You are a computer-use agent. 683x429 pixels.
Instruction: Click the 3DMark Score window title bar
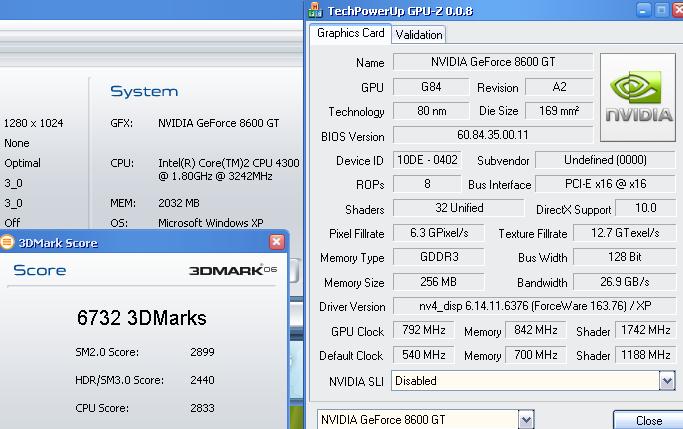(142, 243)
